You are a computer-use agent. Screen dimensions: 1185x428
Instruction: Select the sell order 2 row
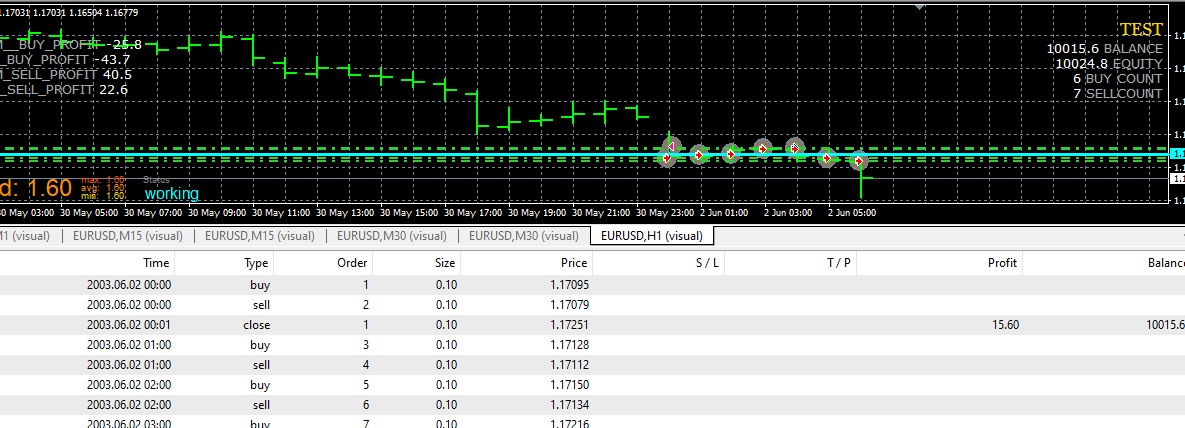click(x=592, y=305)
